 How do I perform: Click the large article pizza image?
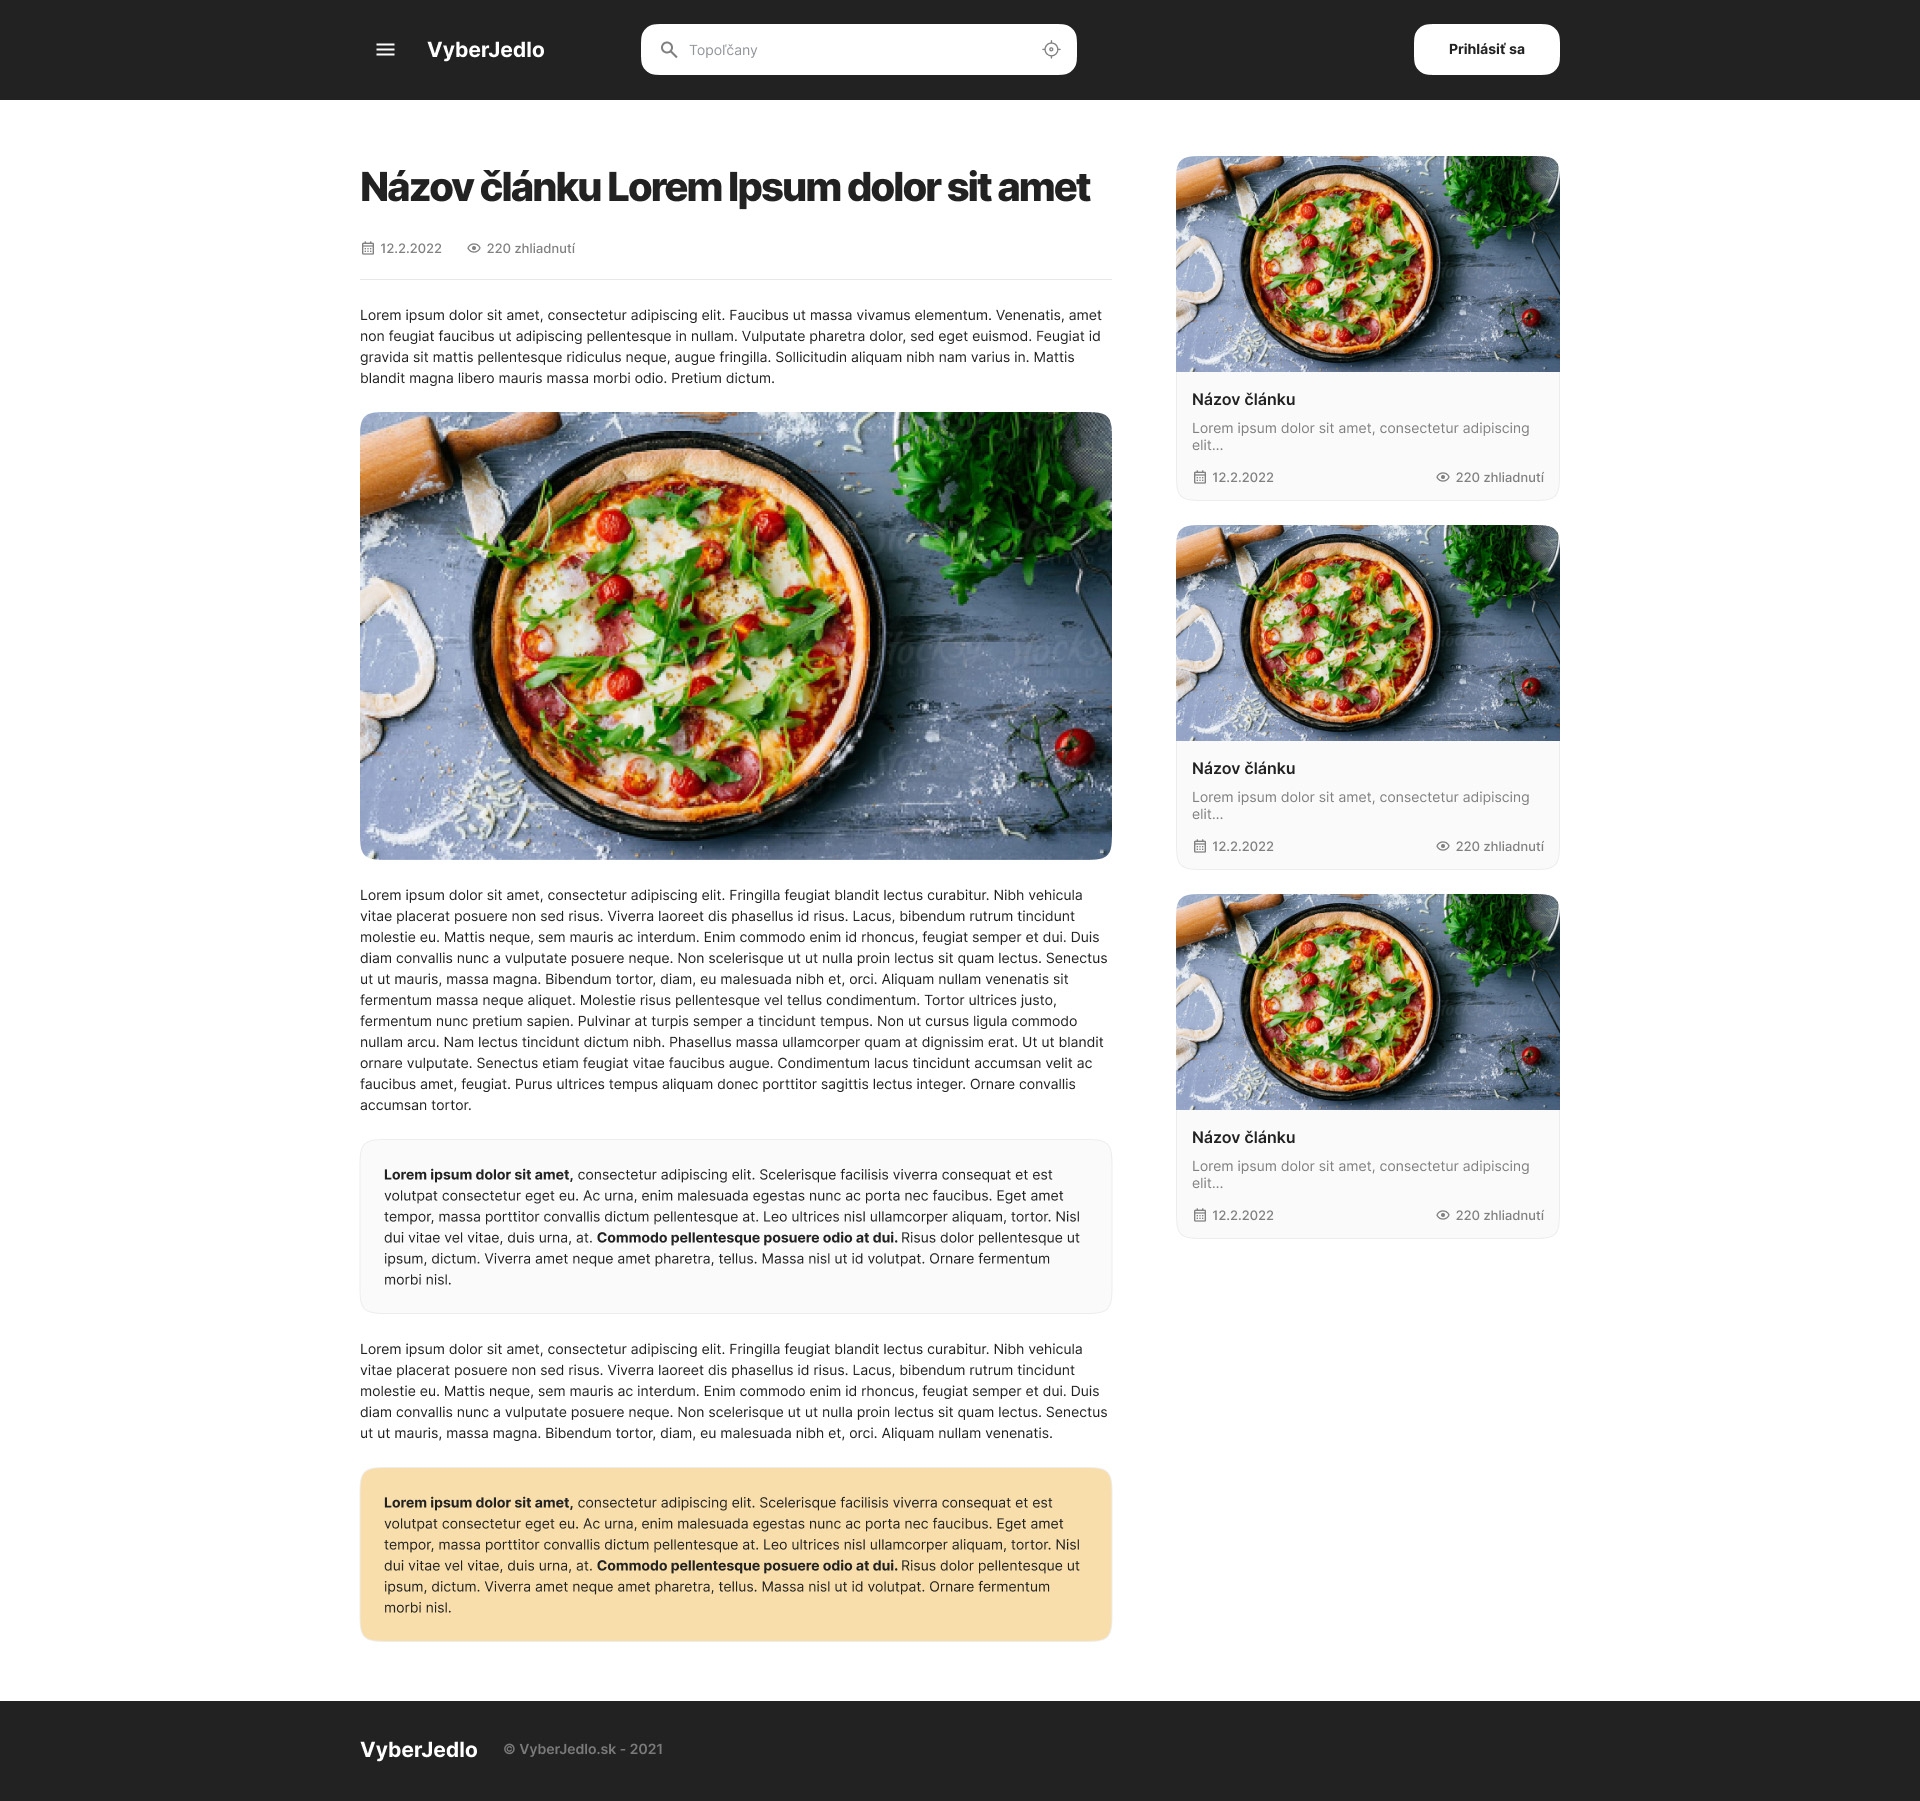coord(735,636)
